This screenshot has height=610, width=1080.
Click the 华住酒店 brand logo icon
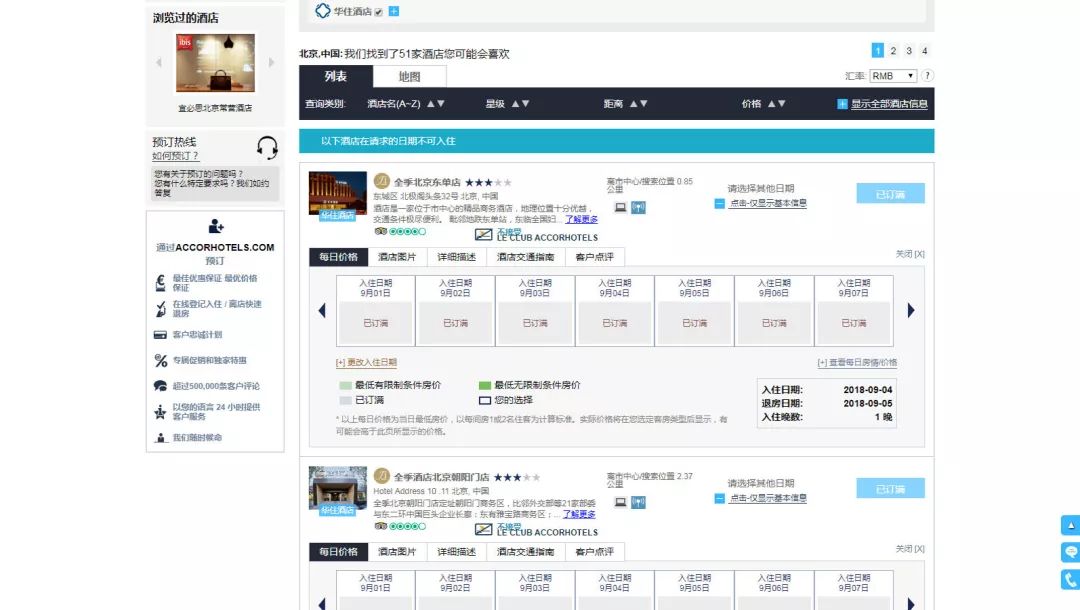pos(322,10)
